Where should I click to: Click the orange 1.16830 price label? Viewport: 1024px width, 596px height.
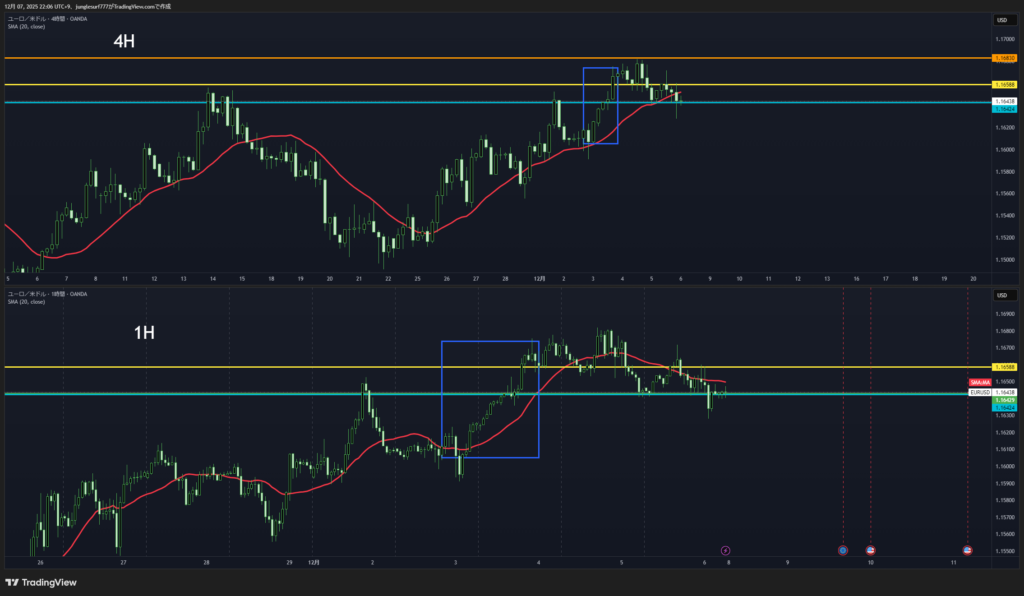tap(1004, 58)
